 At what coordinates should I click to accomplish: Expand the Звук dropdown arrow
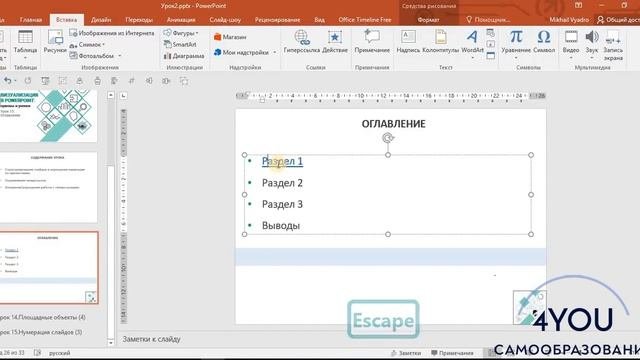pyautogui.click(x=591, y=58)
